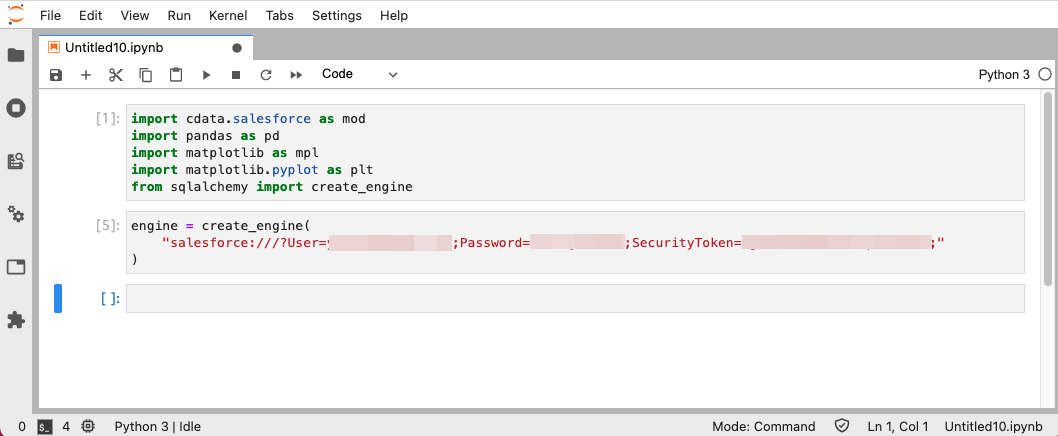Screen dimensions: 1058x436
Task: Copy the selected cell
Action: click(x=146, y=75)
